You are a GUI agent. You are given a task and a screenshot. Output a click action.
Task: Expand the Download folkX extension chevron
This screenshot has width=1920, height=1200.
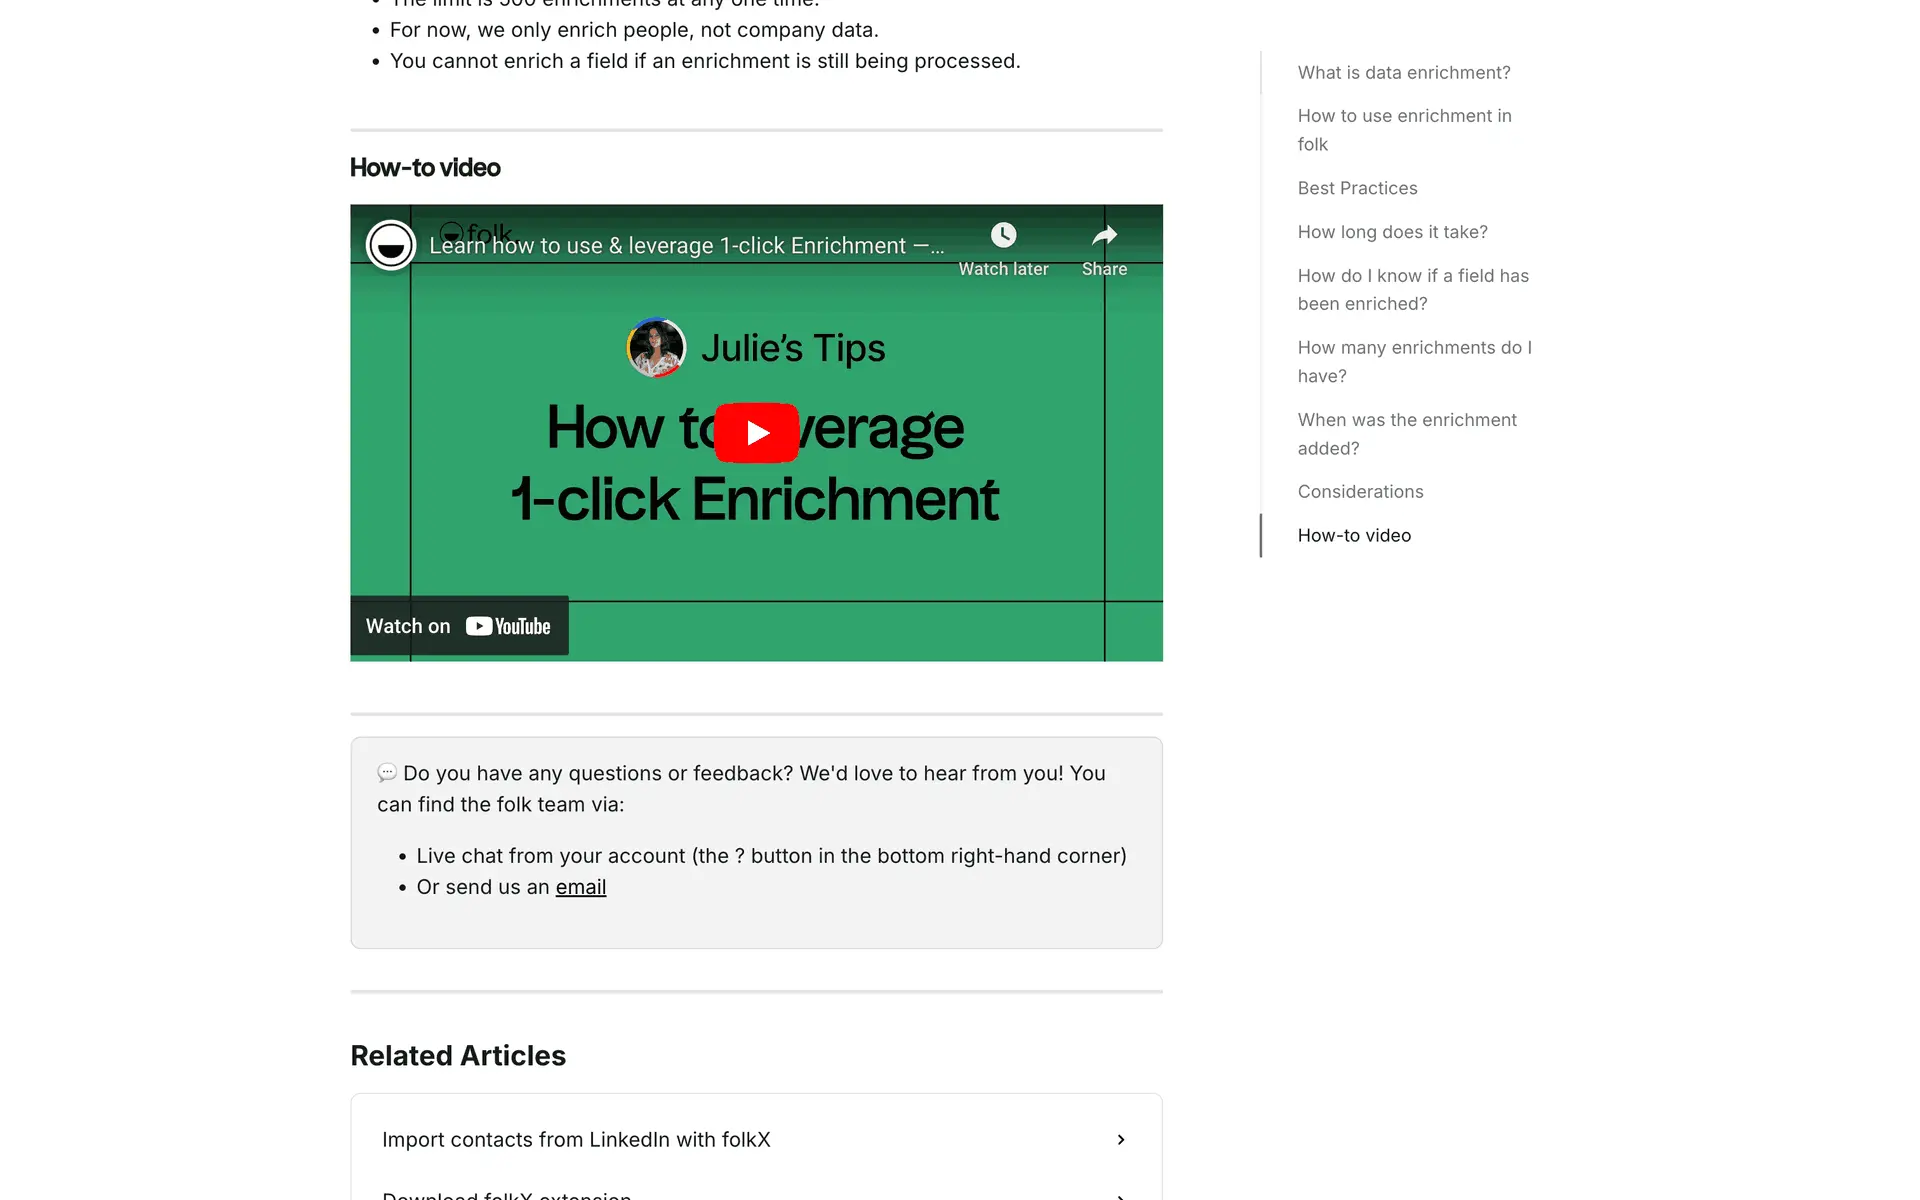click(1121, 1195)
